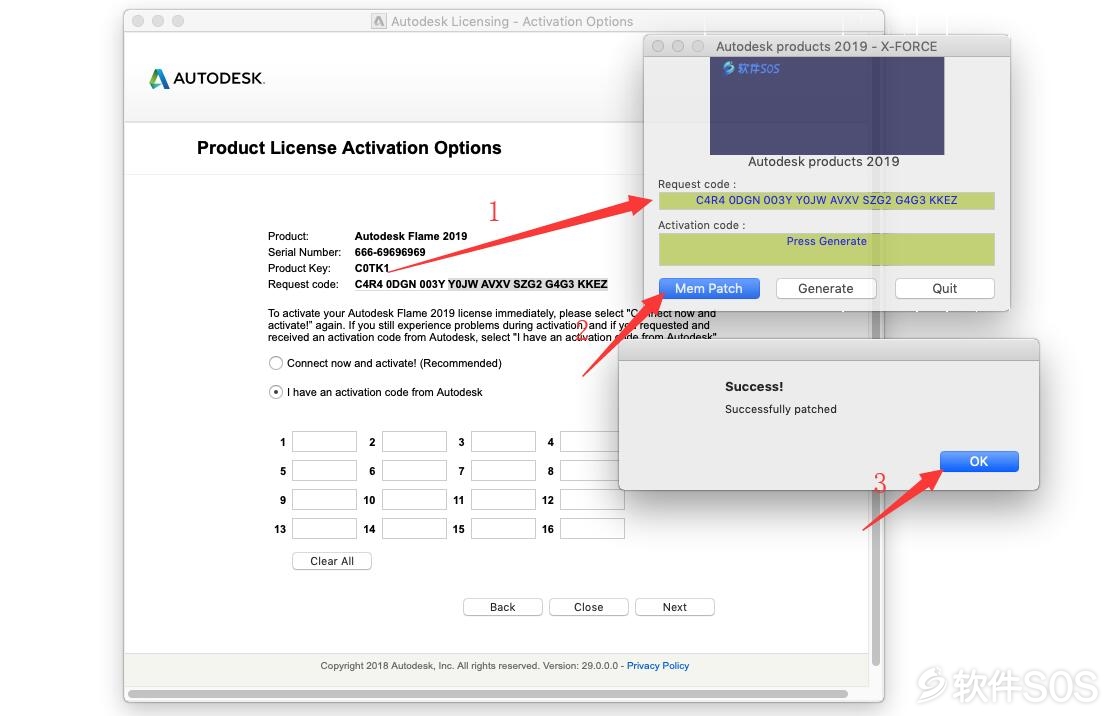Quit the X-FORCE keygen
Screen dimensions: 1115x716
[944, 288]
